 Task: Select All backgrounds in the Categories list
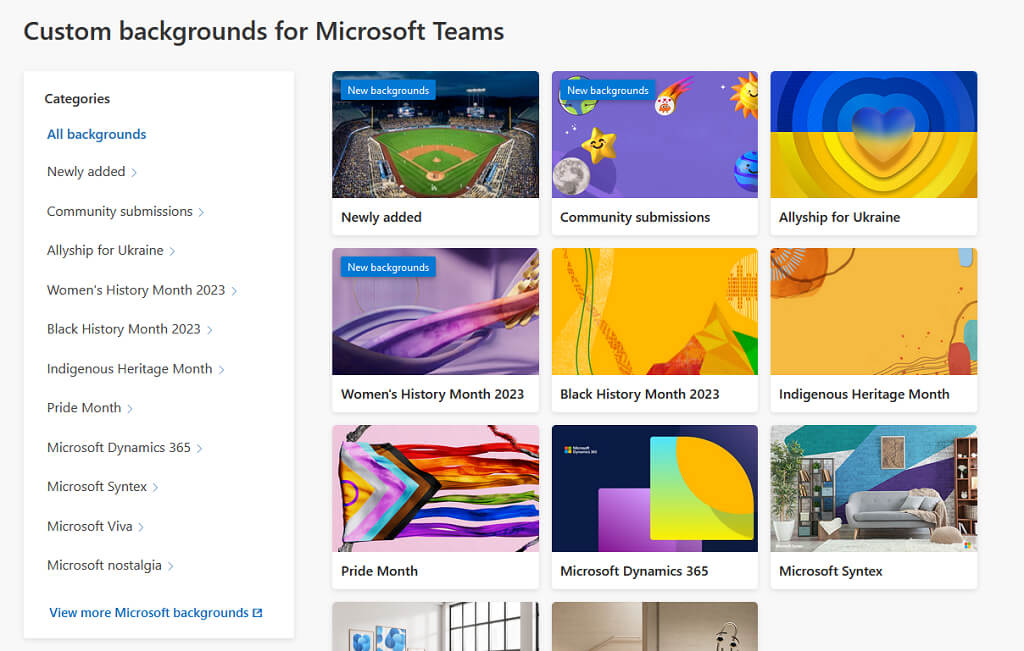pos(96,134)
